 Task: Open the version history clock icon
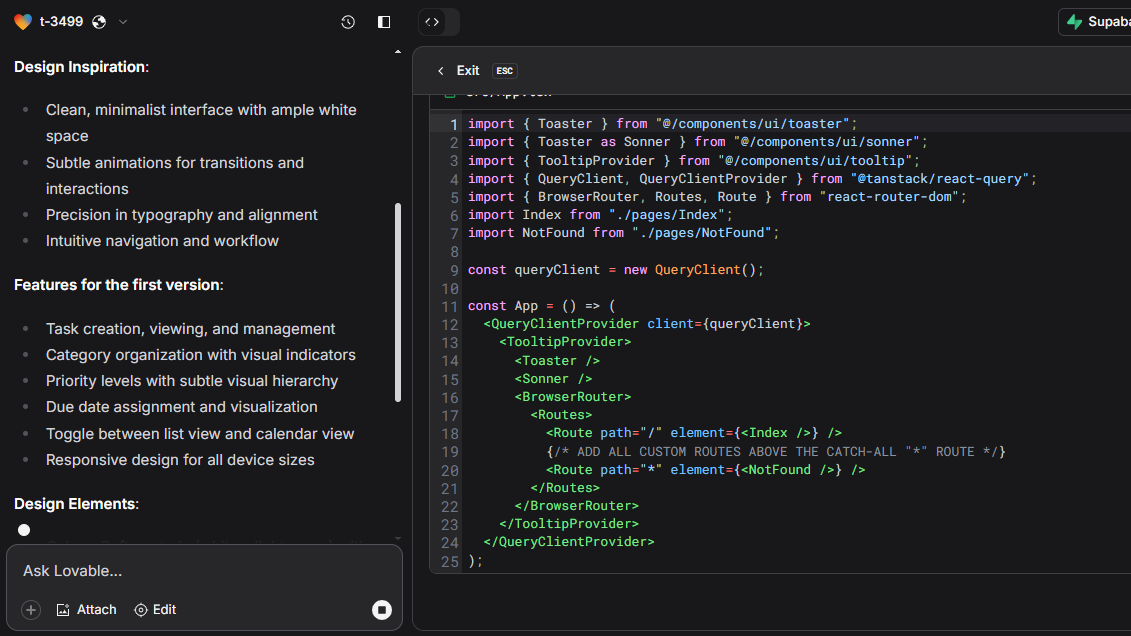[x=348, y=22]
